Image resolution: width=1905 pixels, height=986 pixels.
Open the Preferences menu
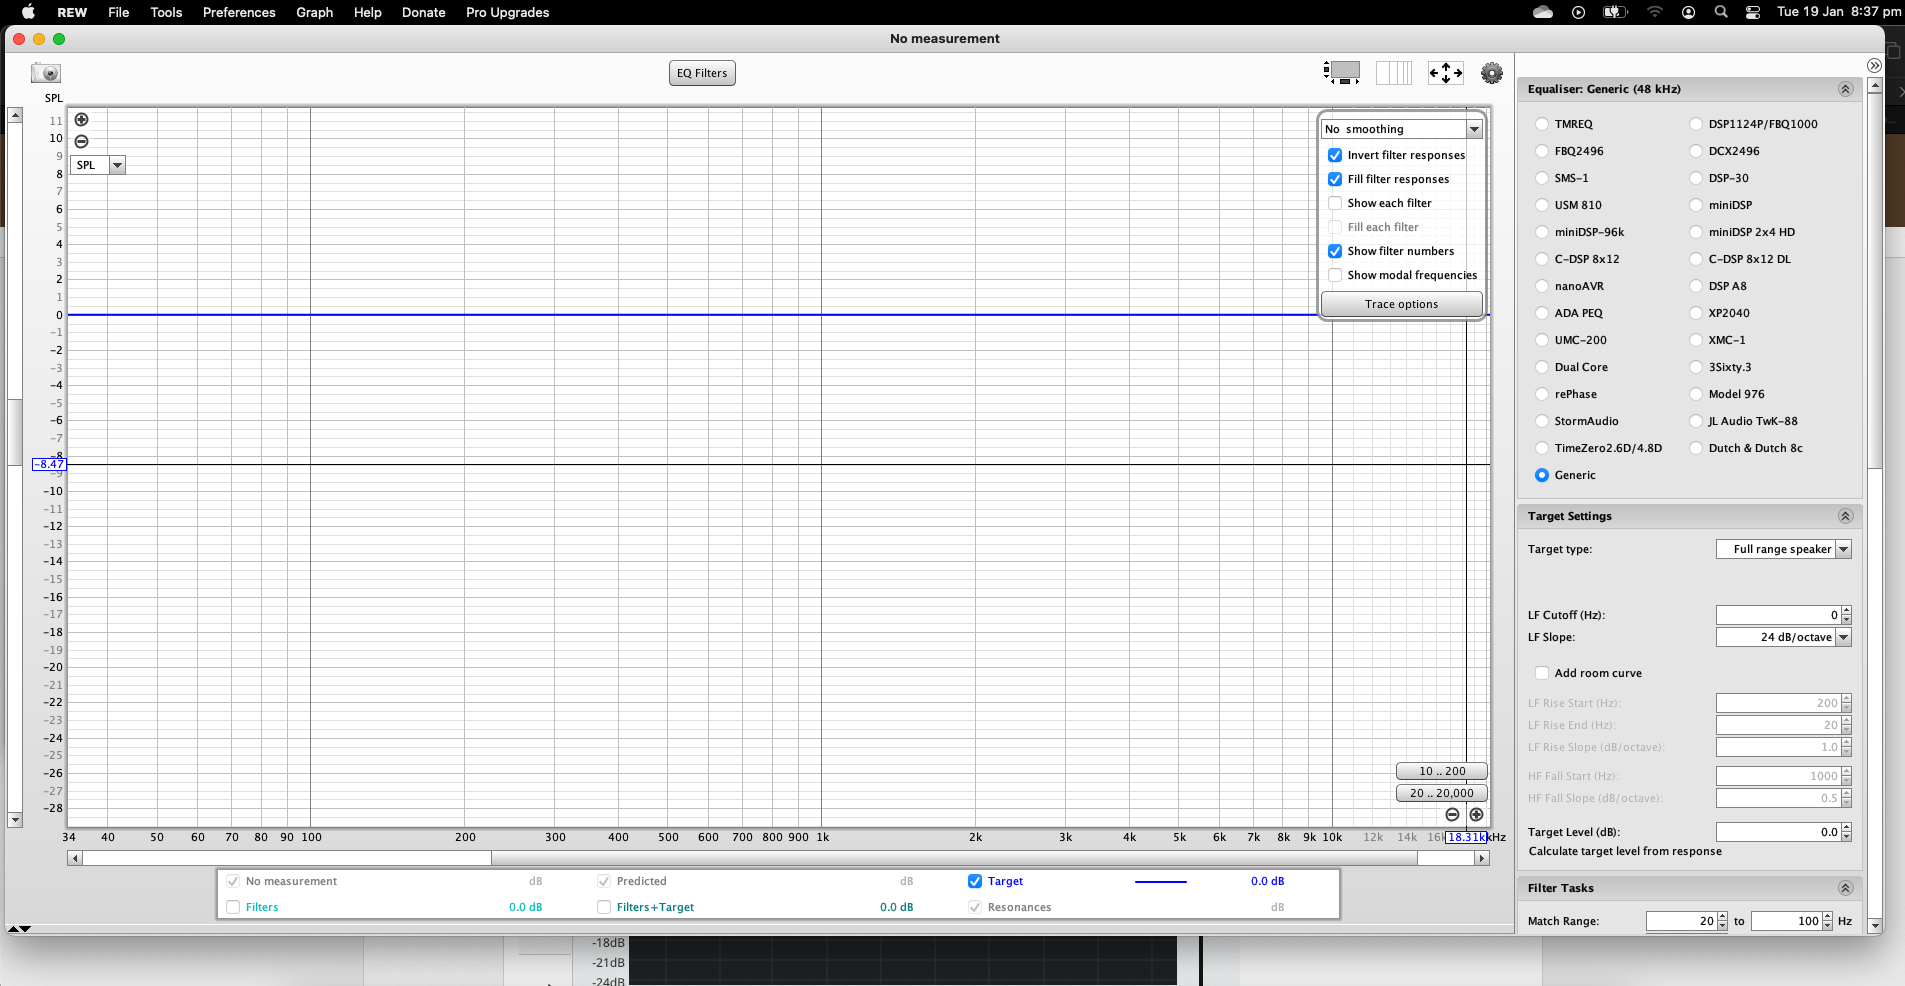[x=239, y=12]
